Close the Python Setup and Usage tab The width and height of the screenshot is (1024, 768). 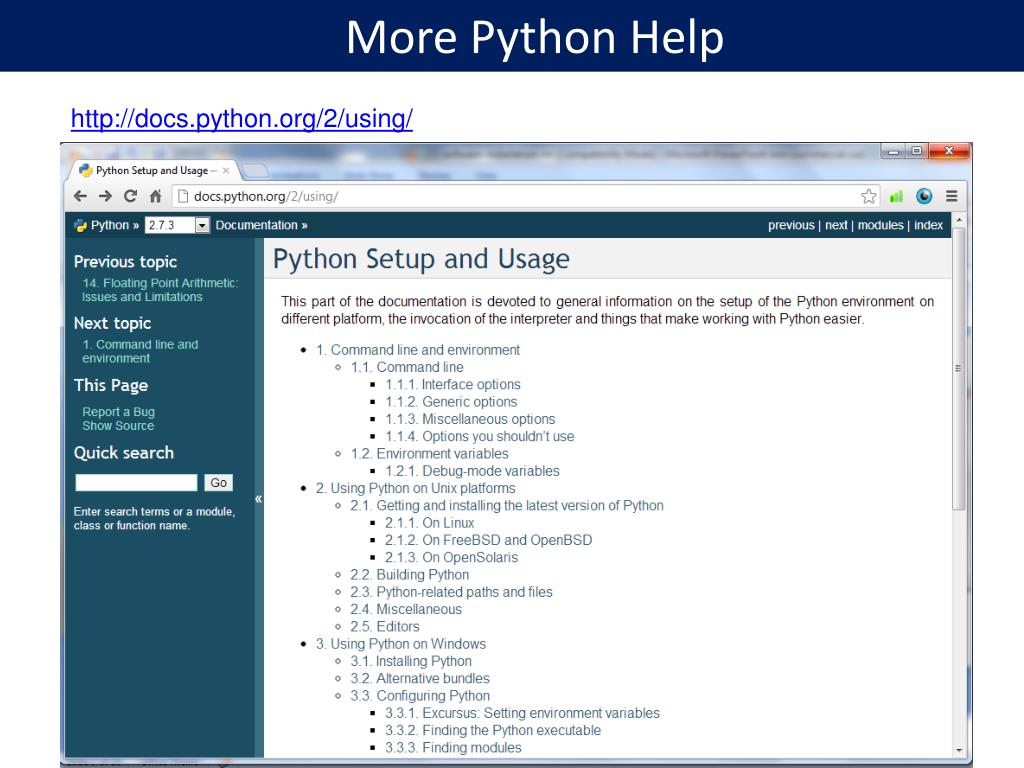pyautogui.click(x=226, y=170)
